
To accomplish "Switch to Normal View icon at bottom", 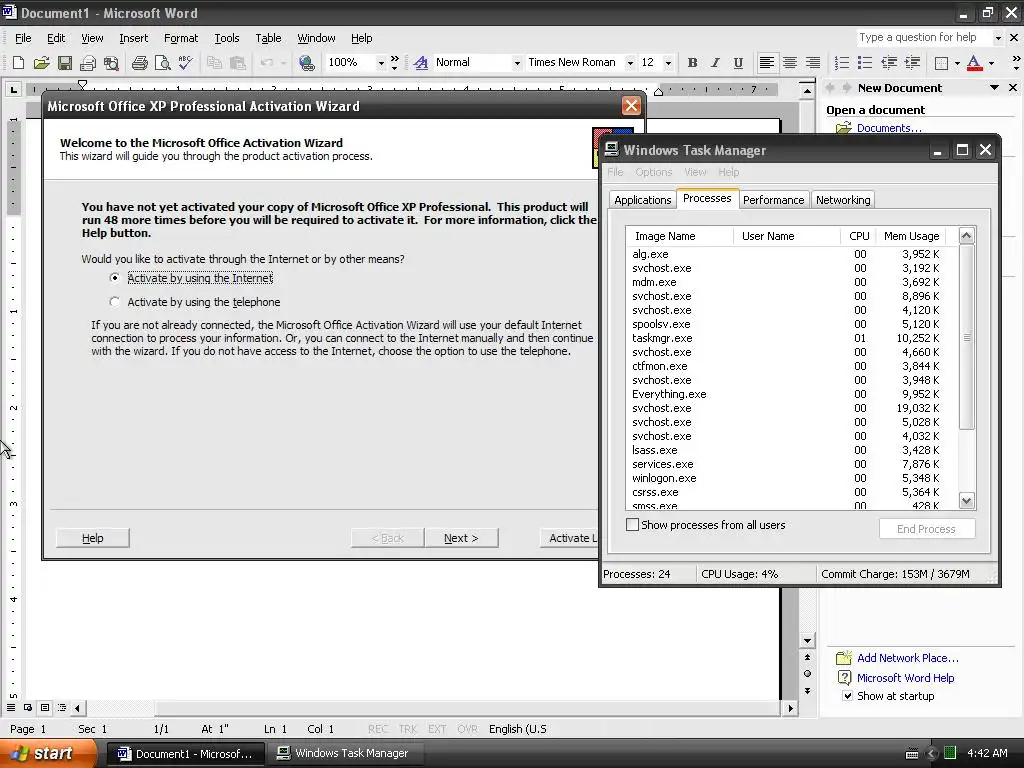I will coord(11,707).
